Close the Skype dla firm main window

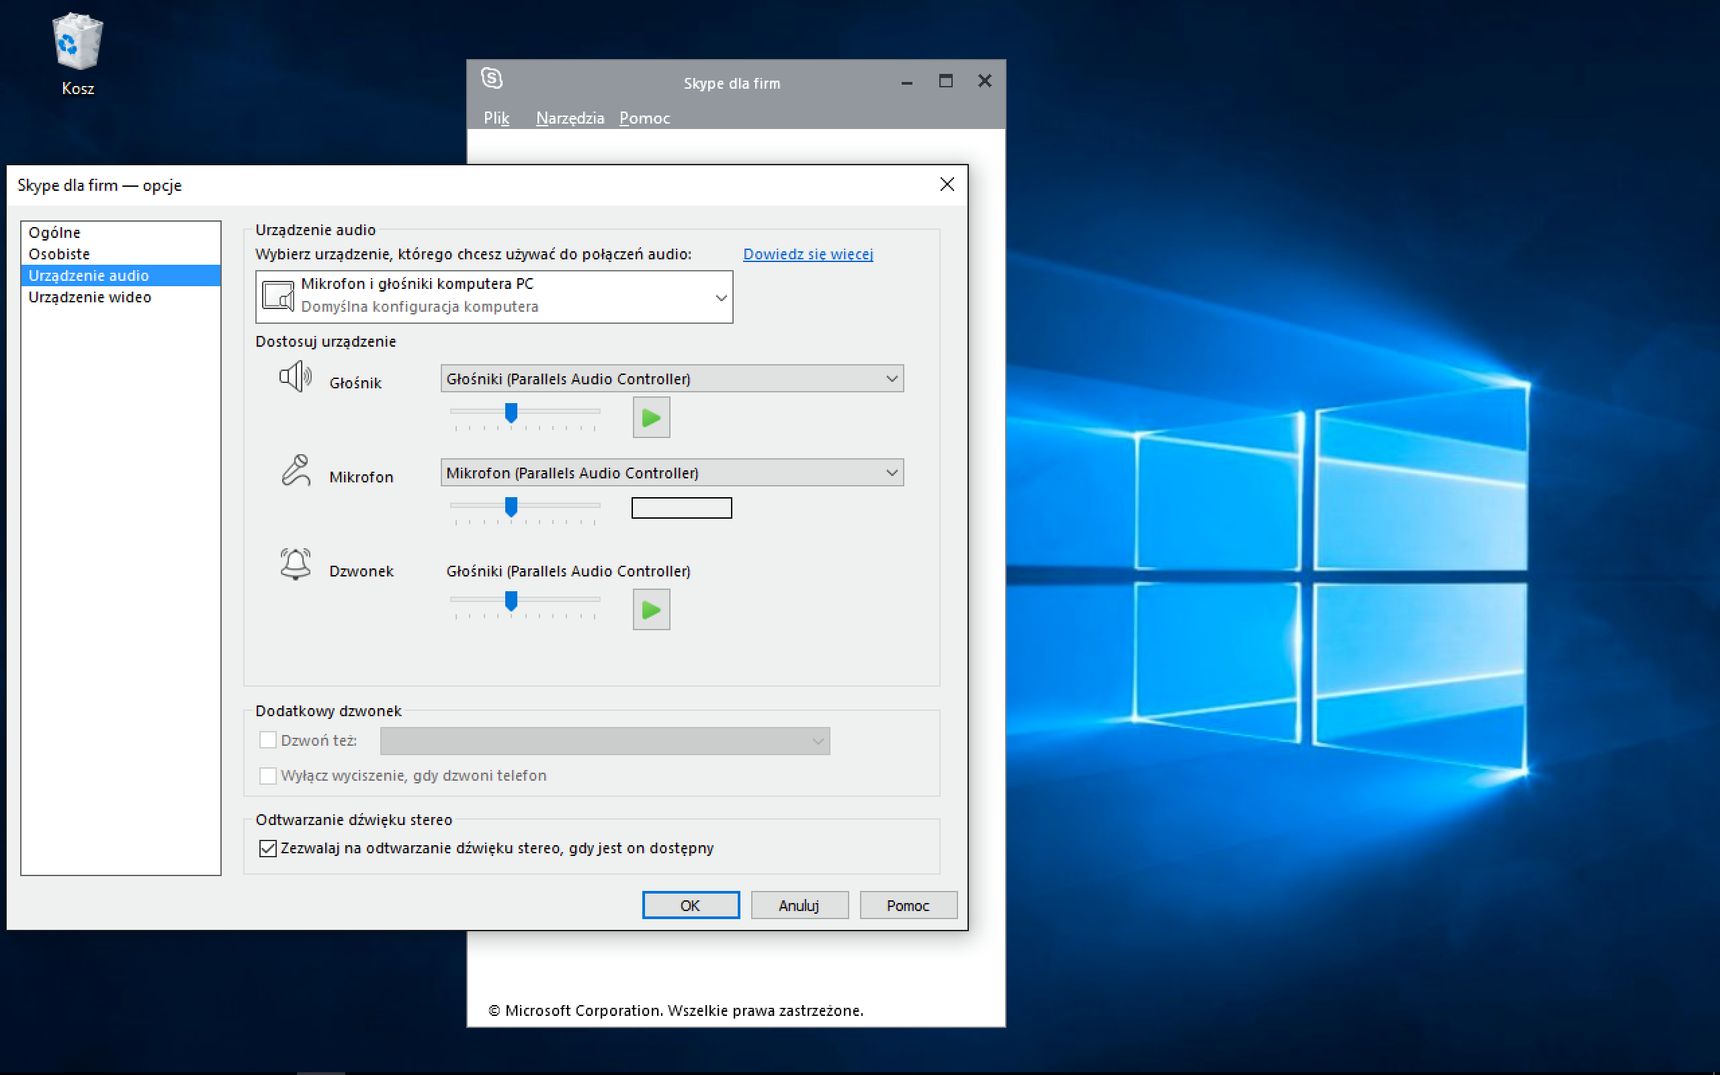(x=985, y=81)
